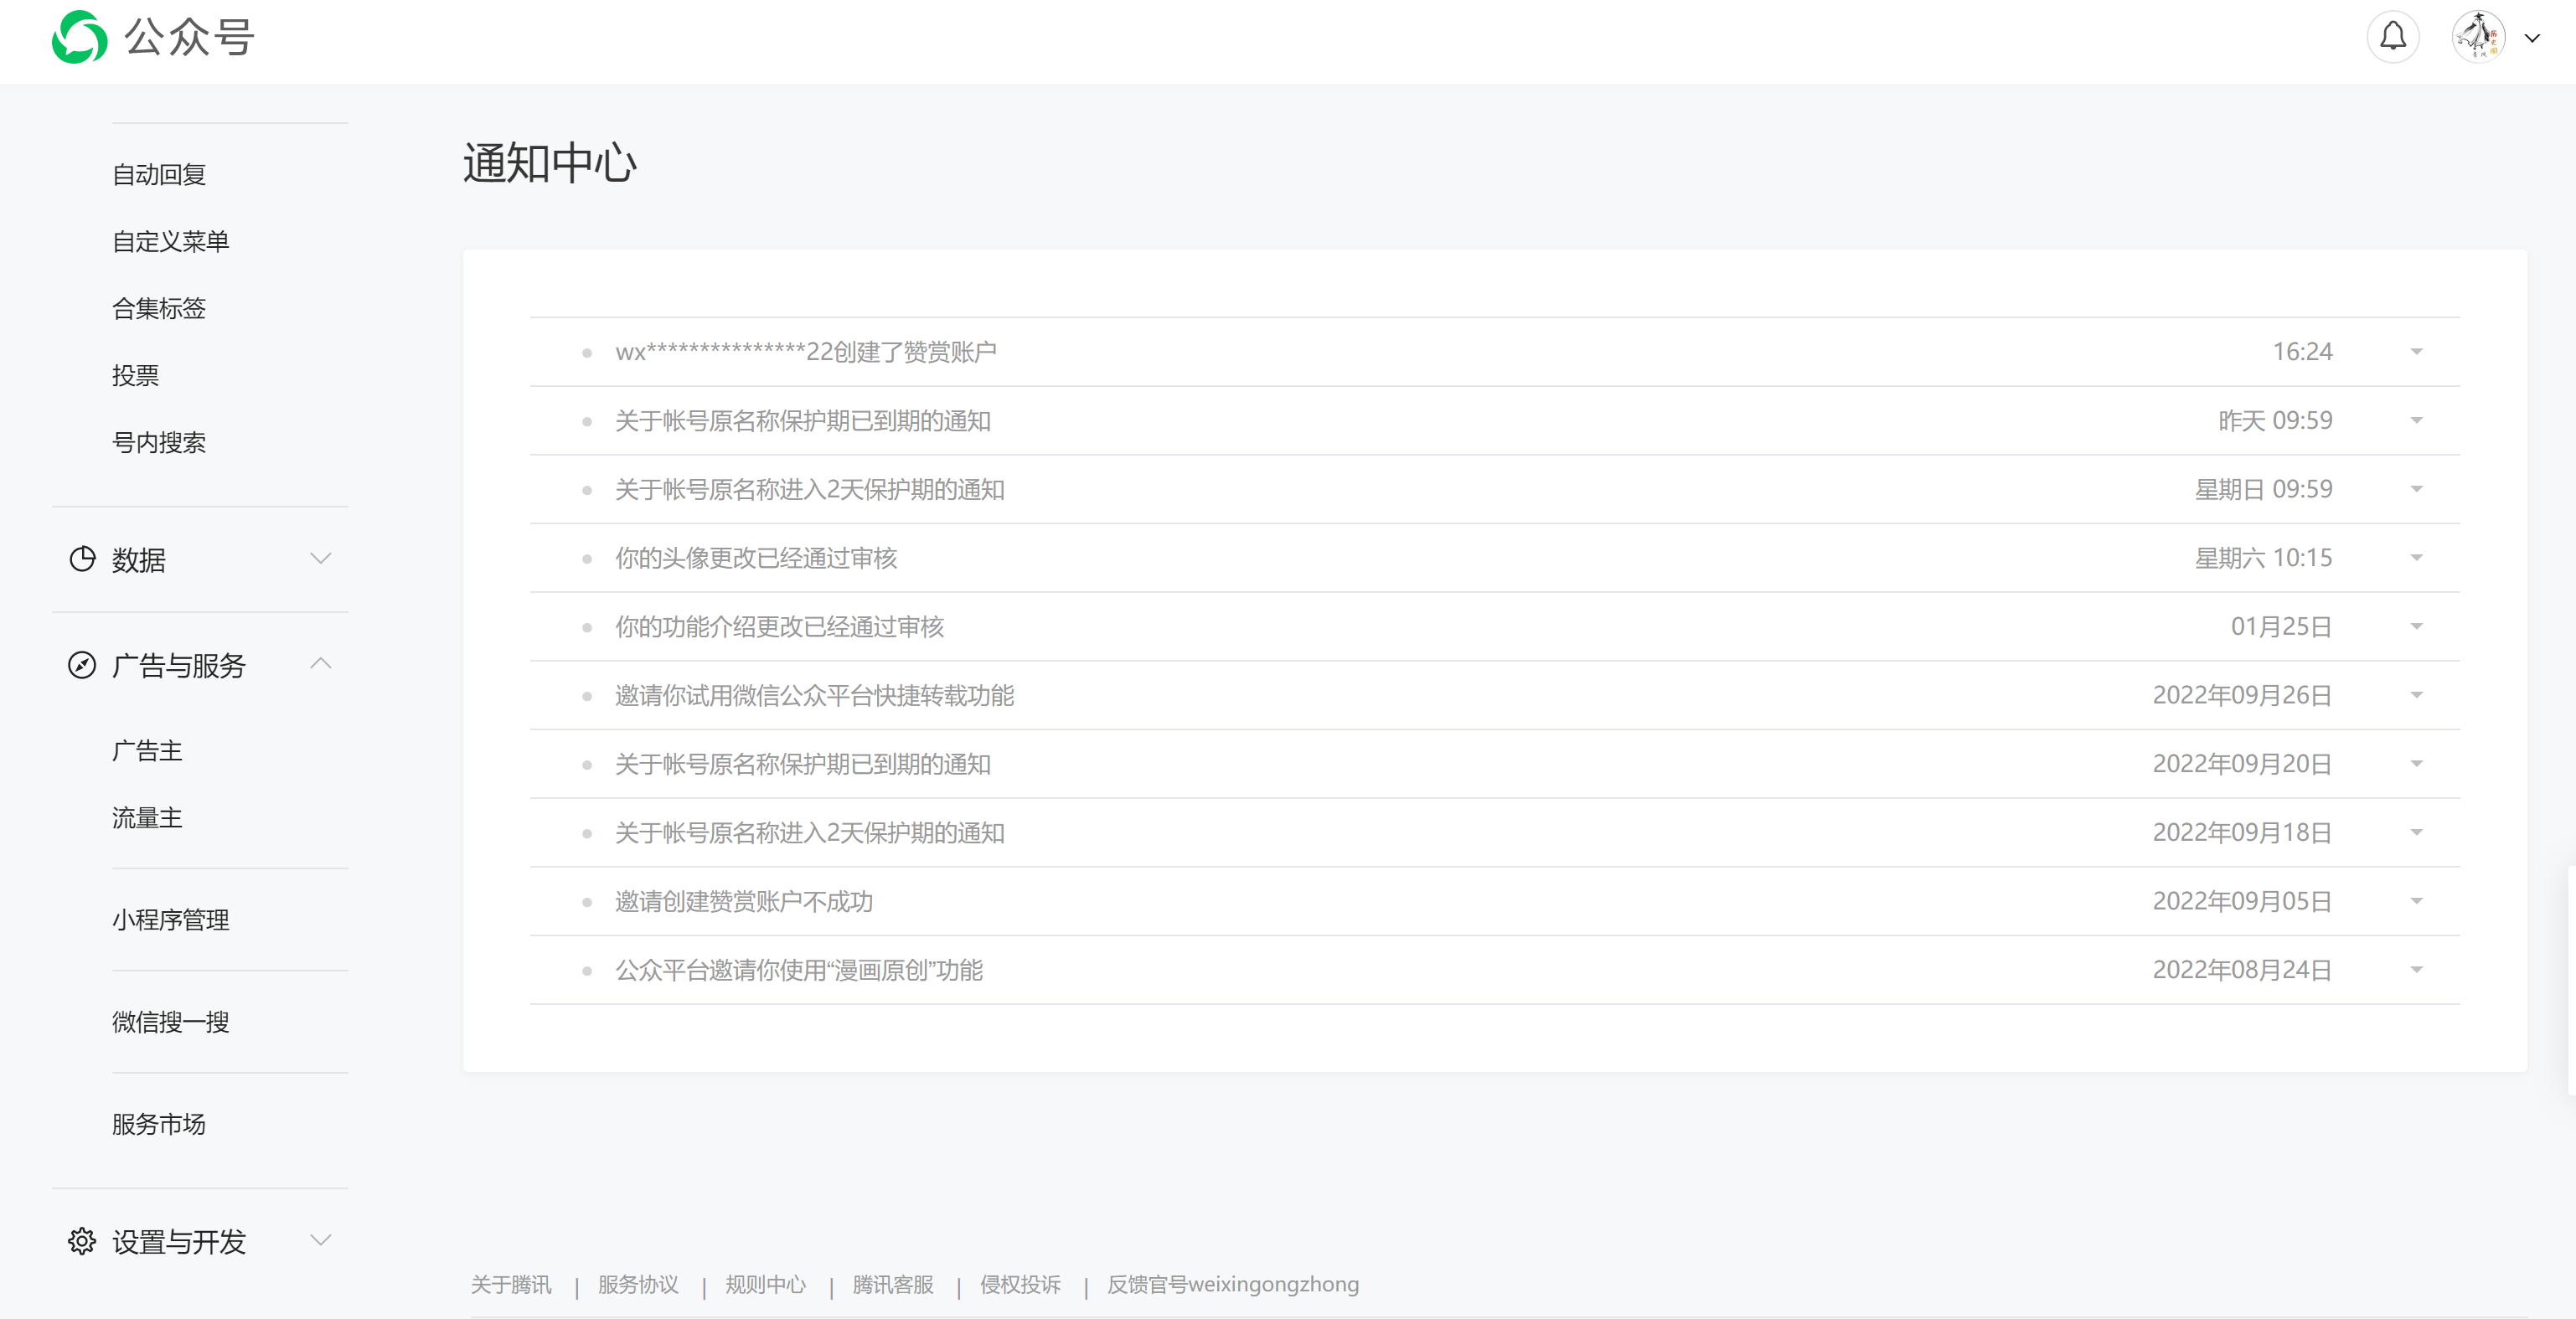Click the notification bell icon
This screenshot has height=1319, width=2576.
2392,37
